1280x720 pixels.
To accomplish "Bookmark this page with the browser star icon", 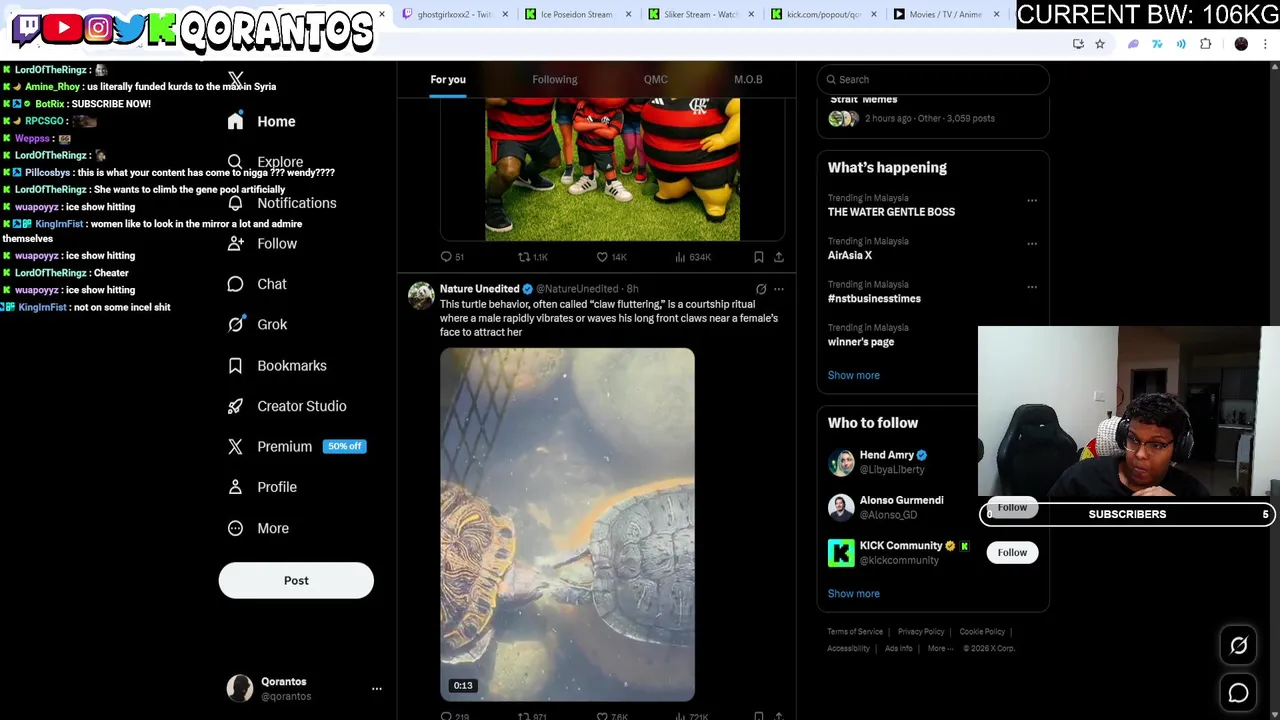I will coord(1100,44).
